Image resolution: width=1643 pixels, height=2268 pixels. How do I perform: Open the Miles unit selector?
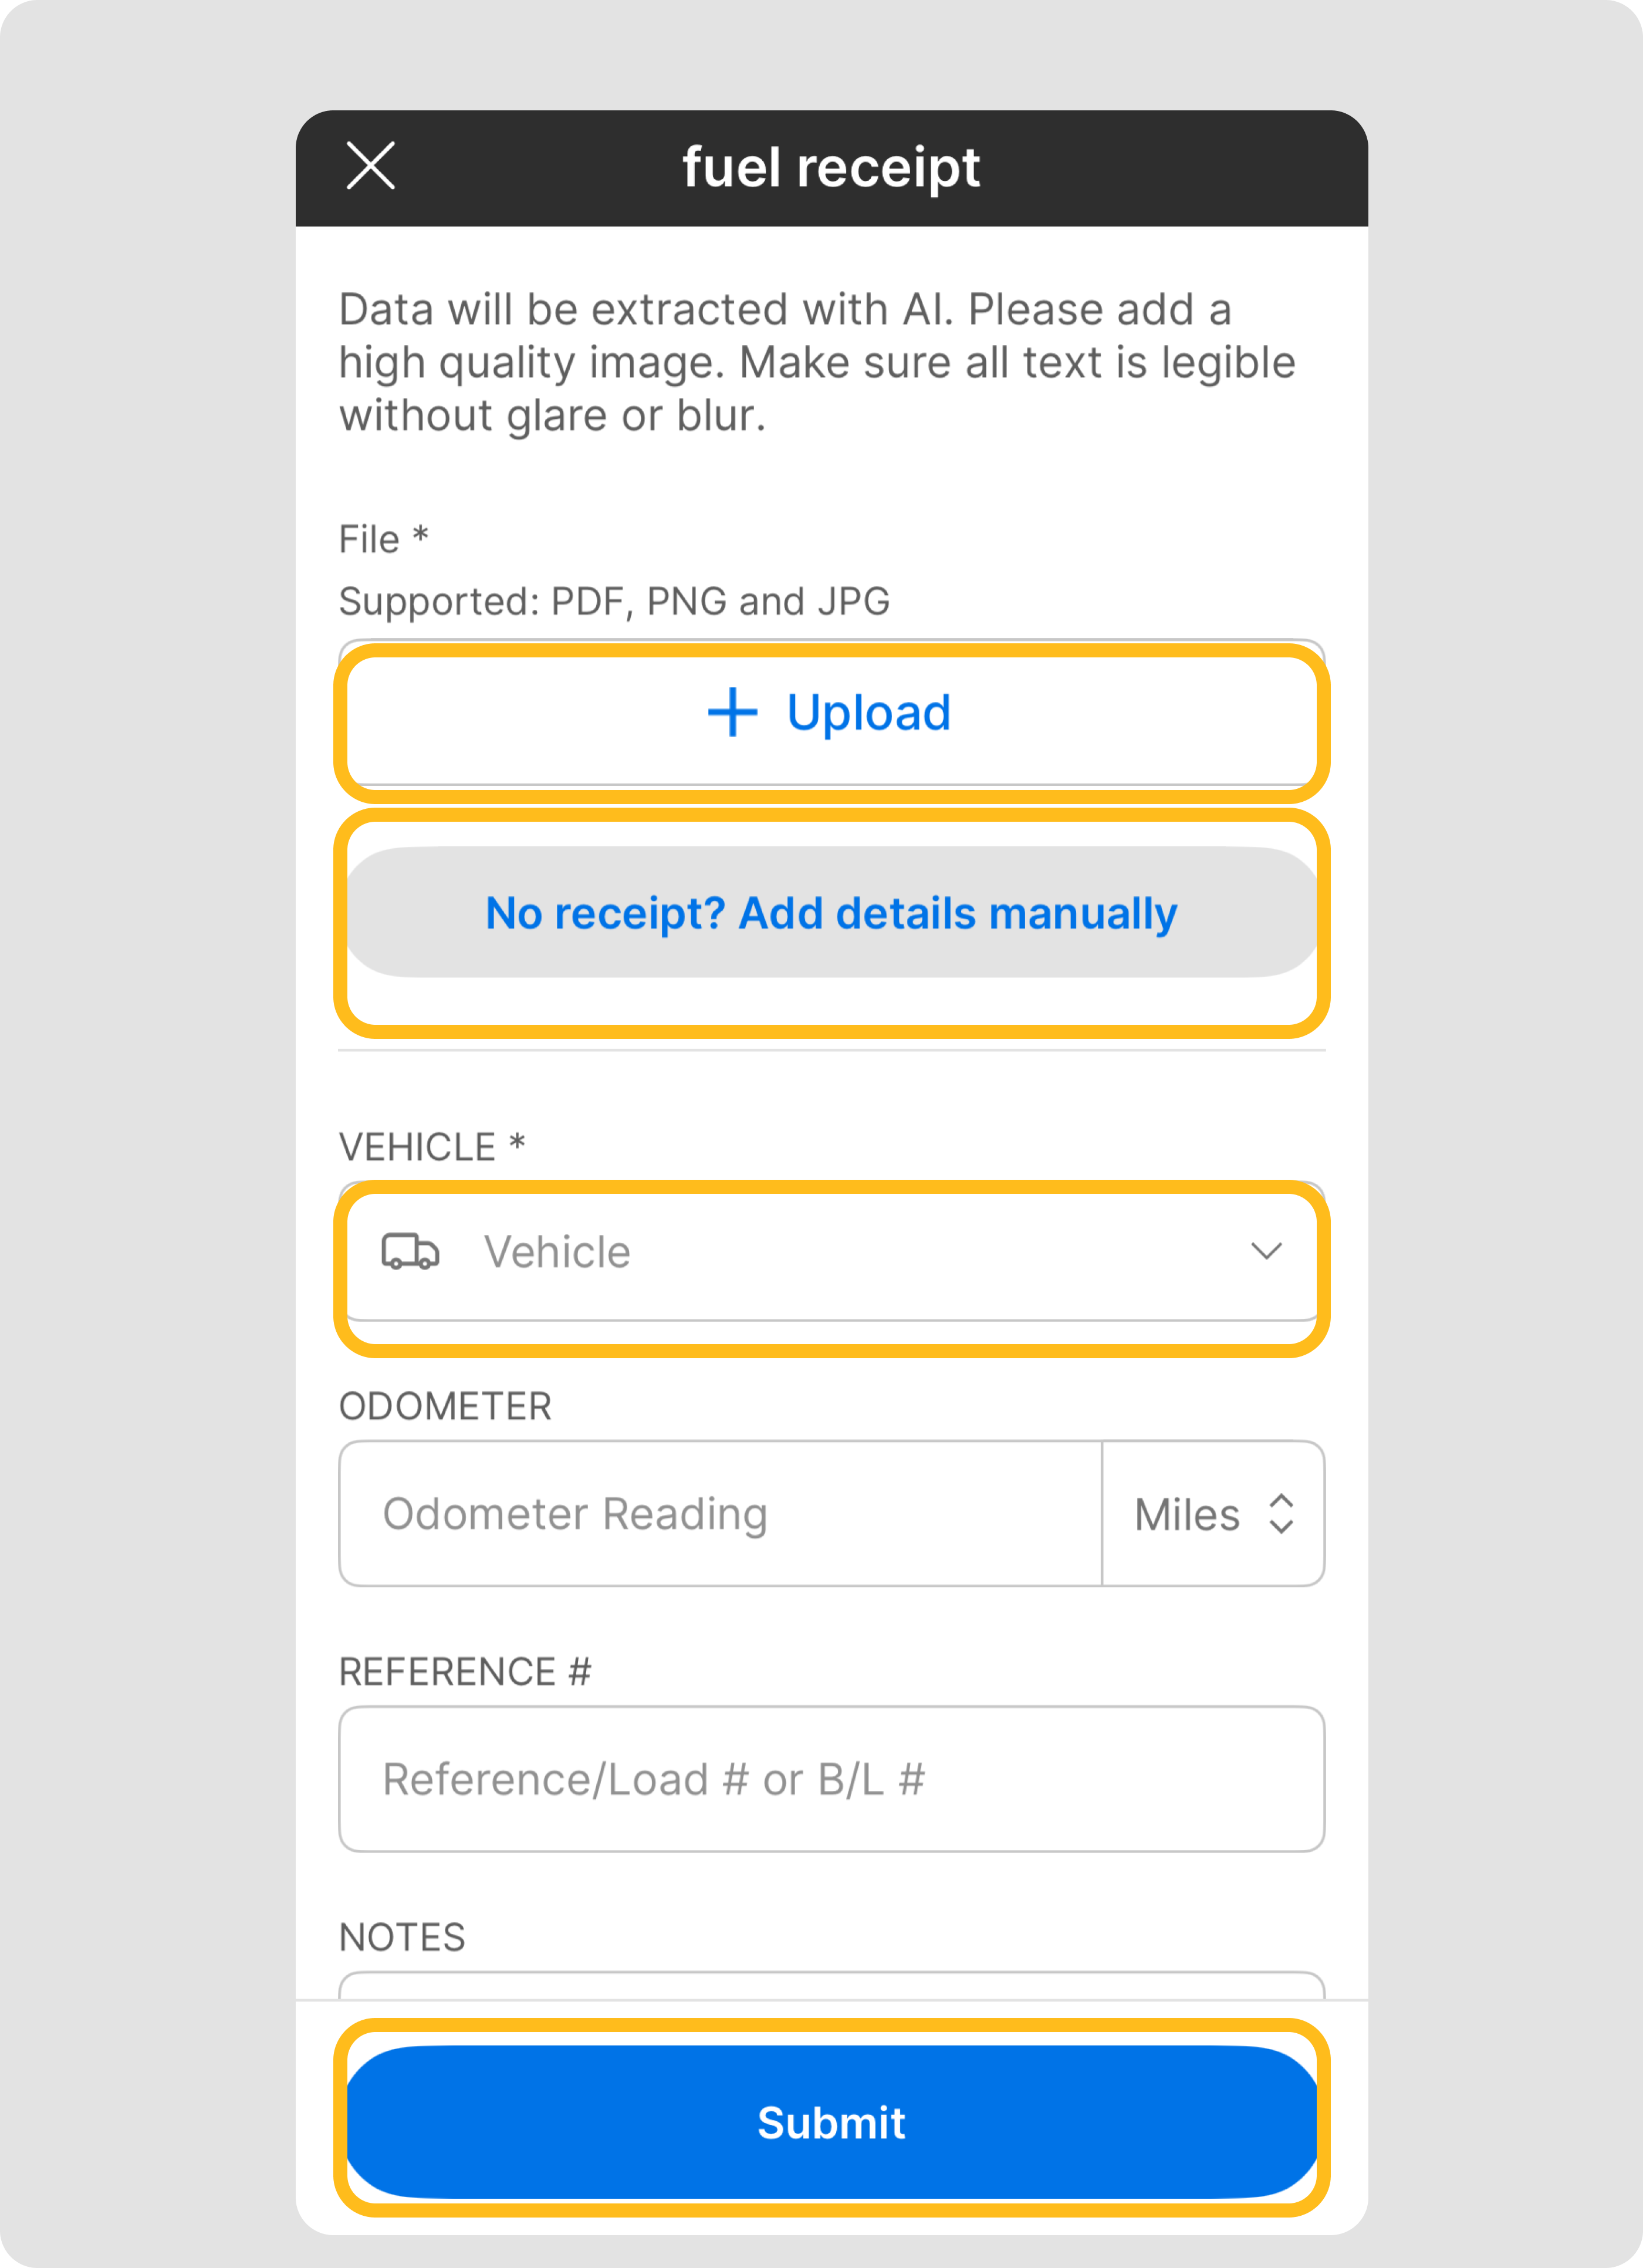pyautogui.click(x=1213, y=1514)
